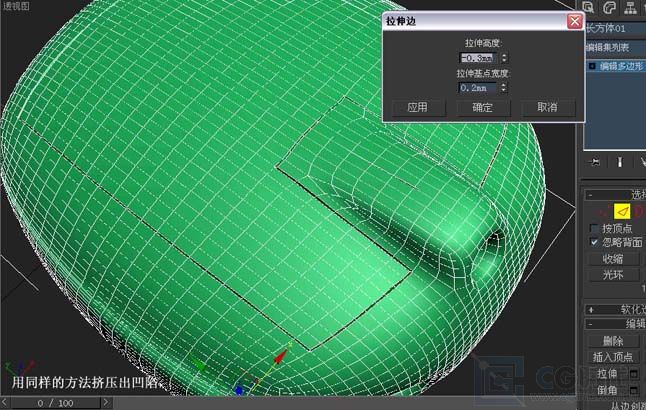Click the 光环 button
646x410 pixels.
(613, 274)
